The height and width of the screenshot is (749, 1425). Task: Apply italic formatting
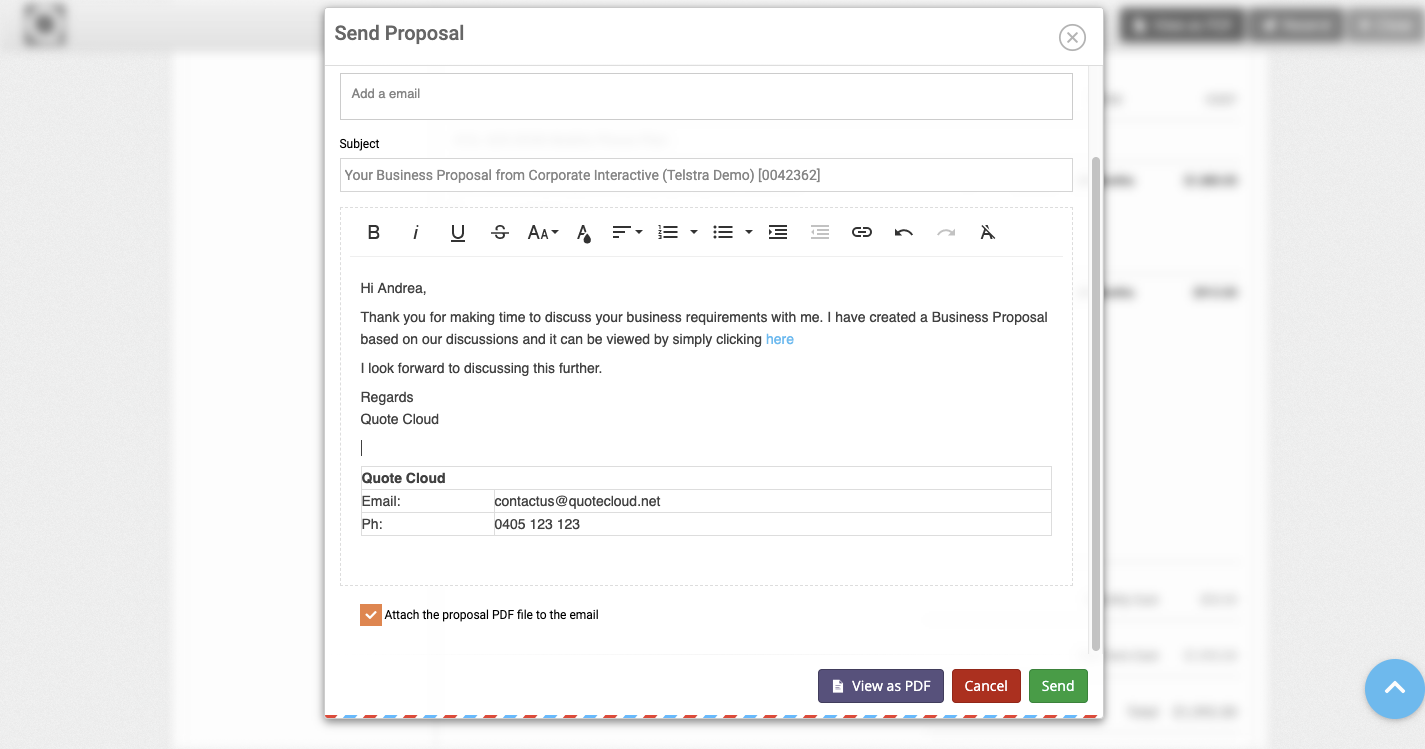[415, 232]
